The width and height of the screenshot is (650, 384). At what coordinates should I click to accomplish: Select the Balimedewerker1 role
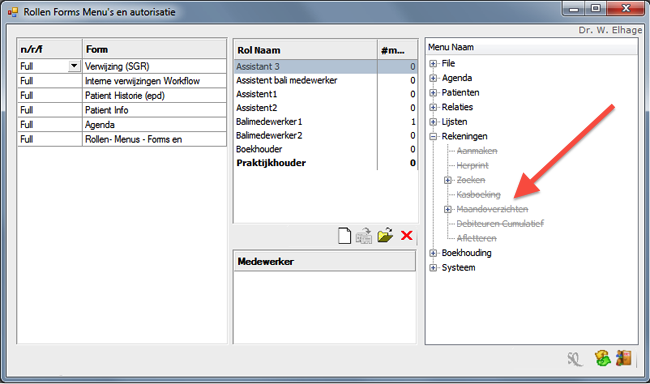pyautogui.click(x=325, y=122)
